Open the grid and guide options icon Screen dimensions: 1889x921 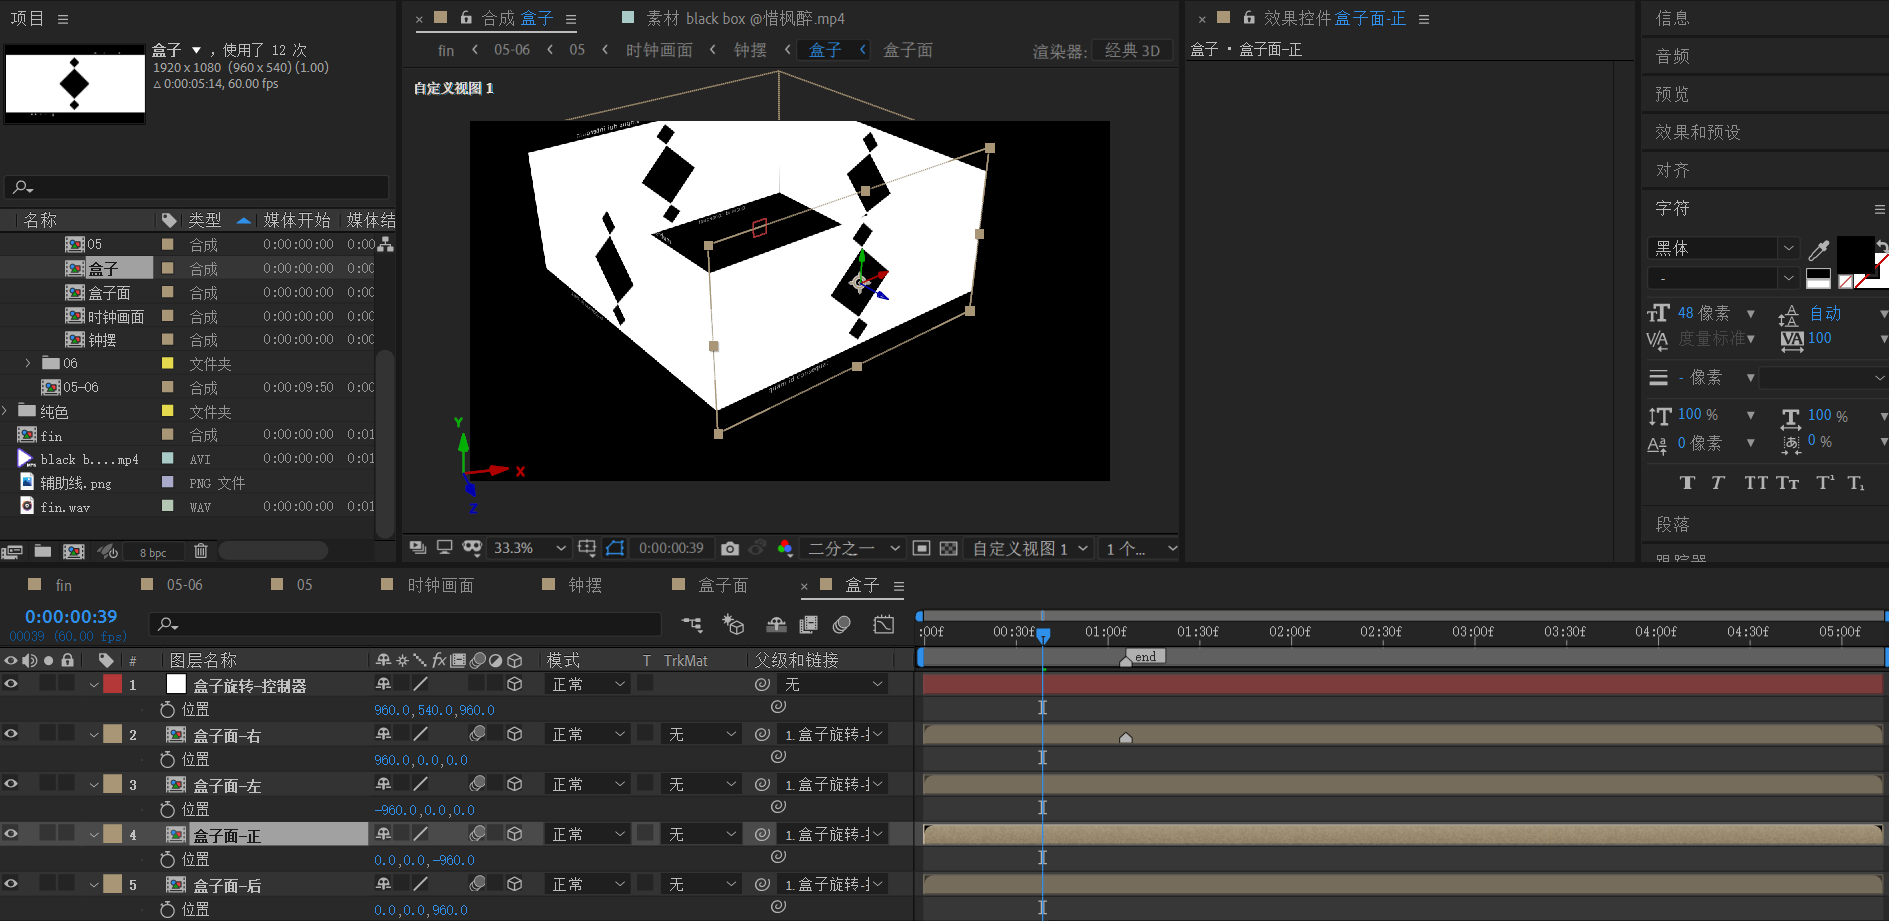point(587,548)
